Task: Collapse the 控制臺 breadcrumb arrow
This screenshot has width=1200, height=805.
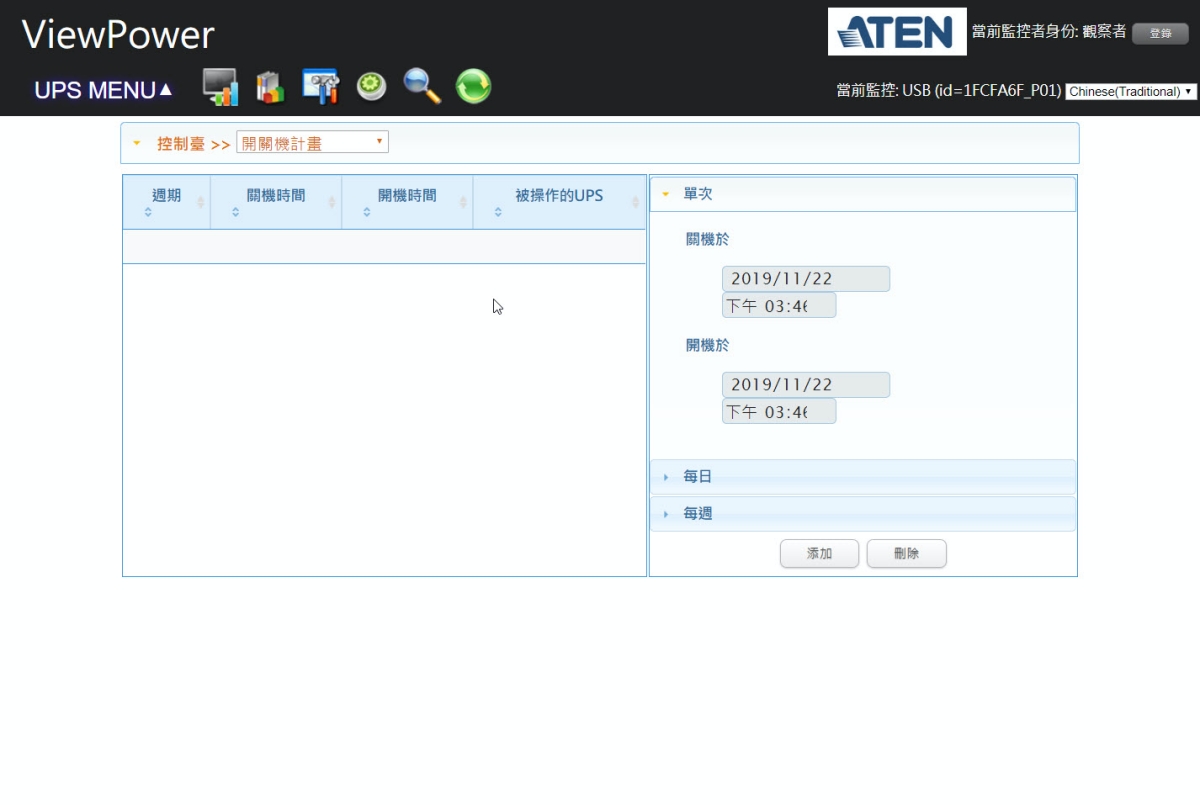Action: 137,143
